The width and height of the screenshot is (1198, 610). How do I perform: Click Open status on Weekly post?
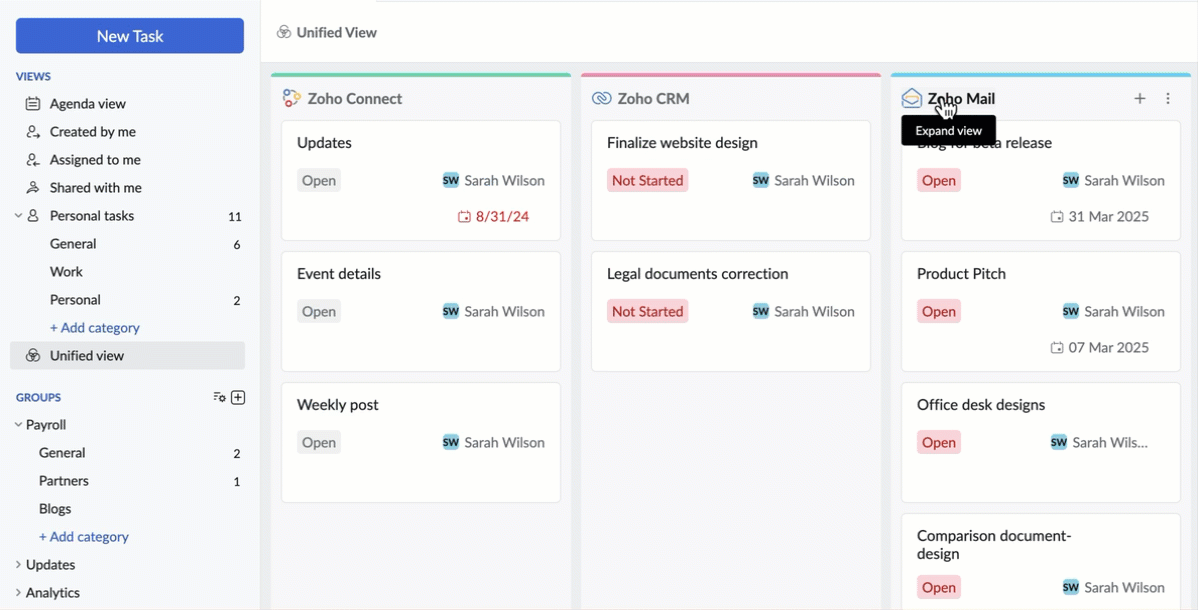click(319, 442)
